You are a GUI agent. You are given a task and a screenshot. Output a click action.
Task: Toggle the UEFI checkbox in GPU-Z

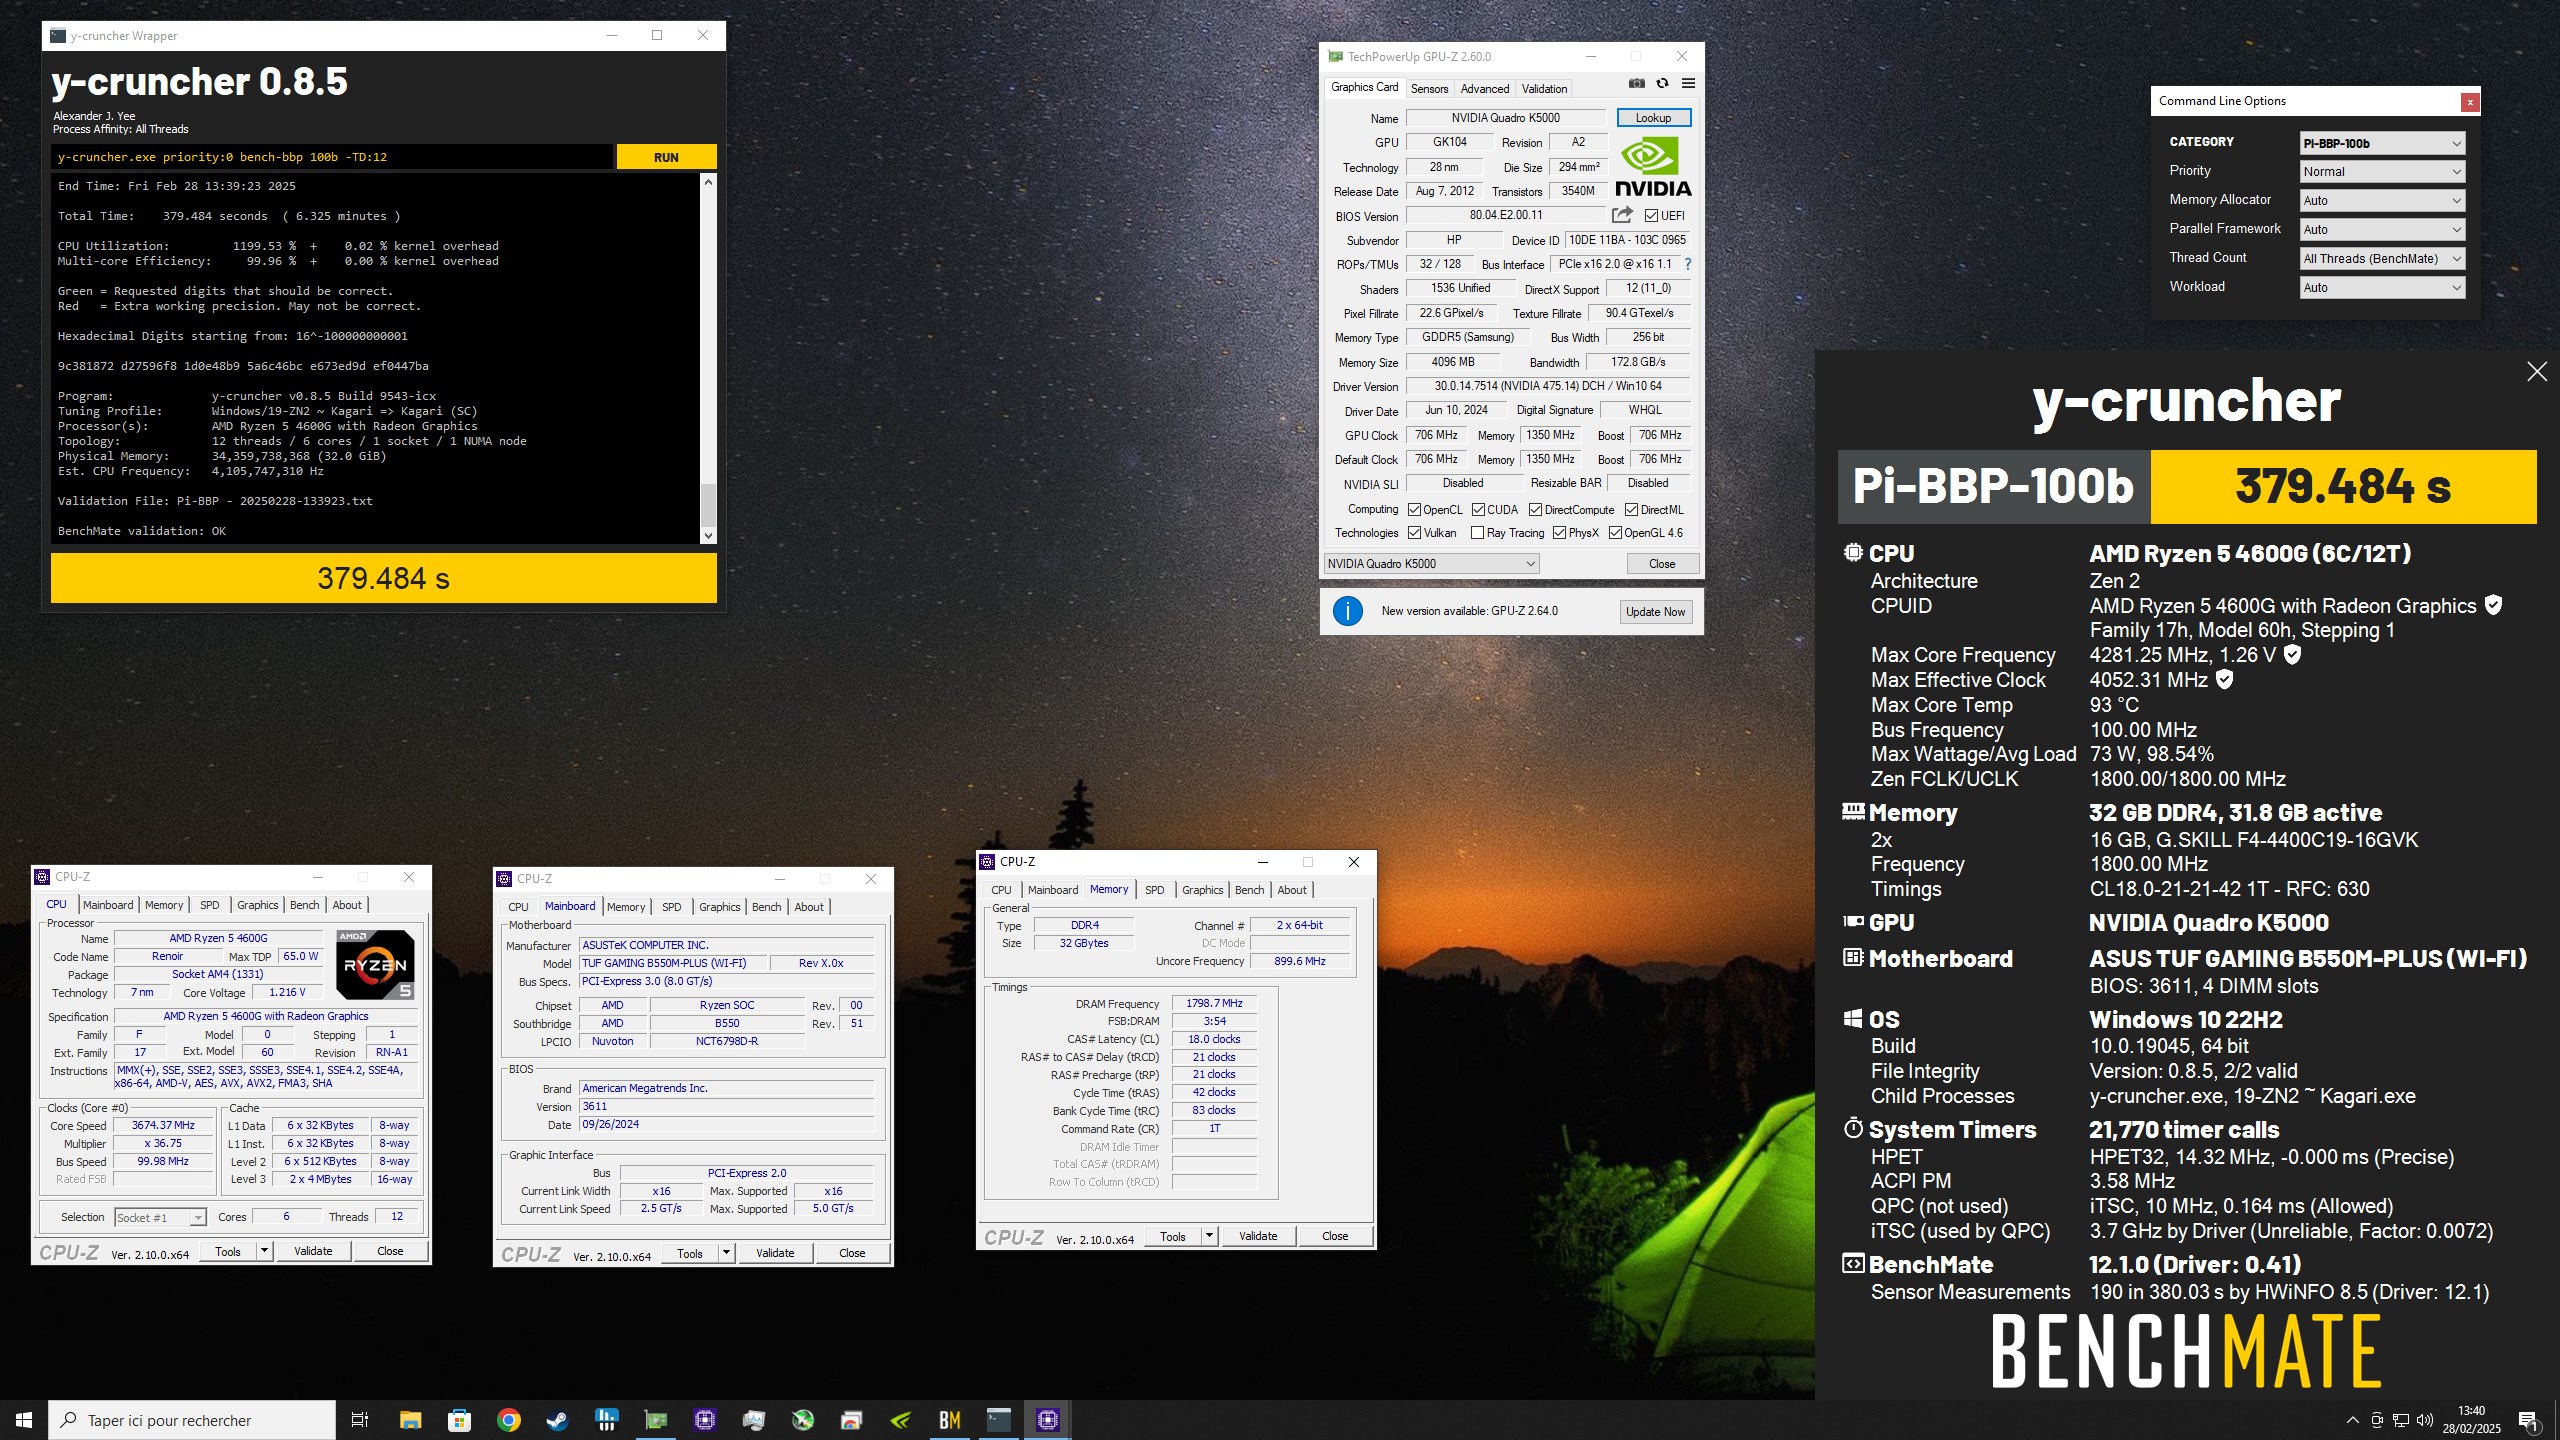coord(1651,216)
